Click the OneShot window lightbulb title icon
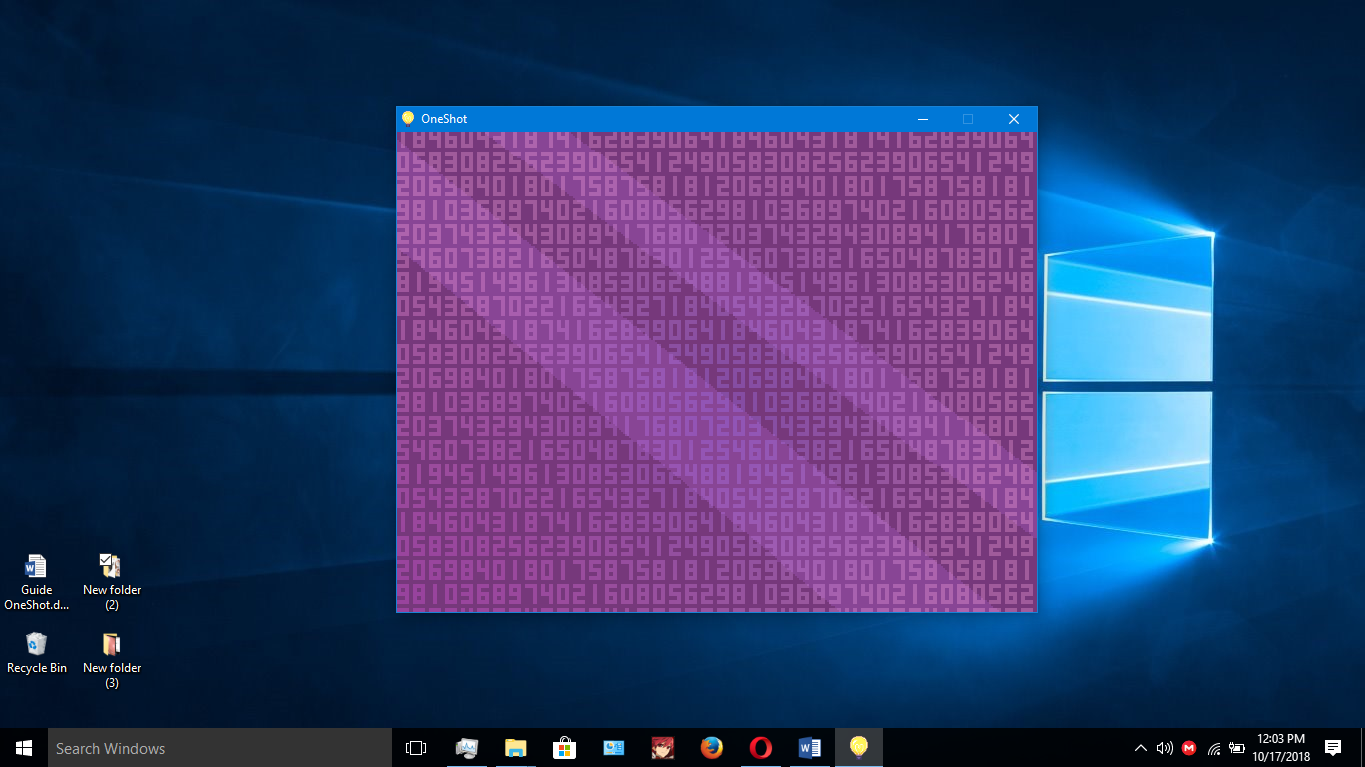Screen dimensions: 1365x767 coord(407,118)
